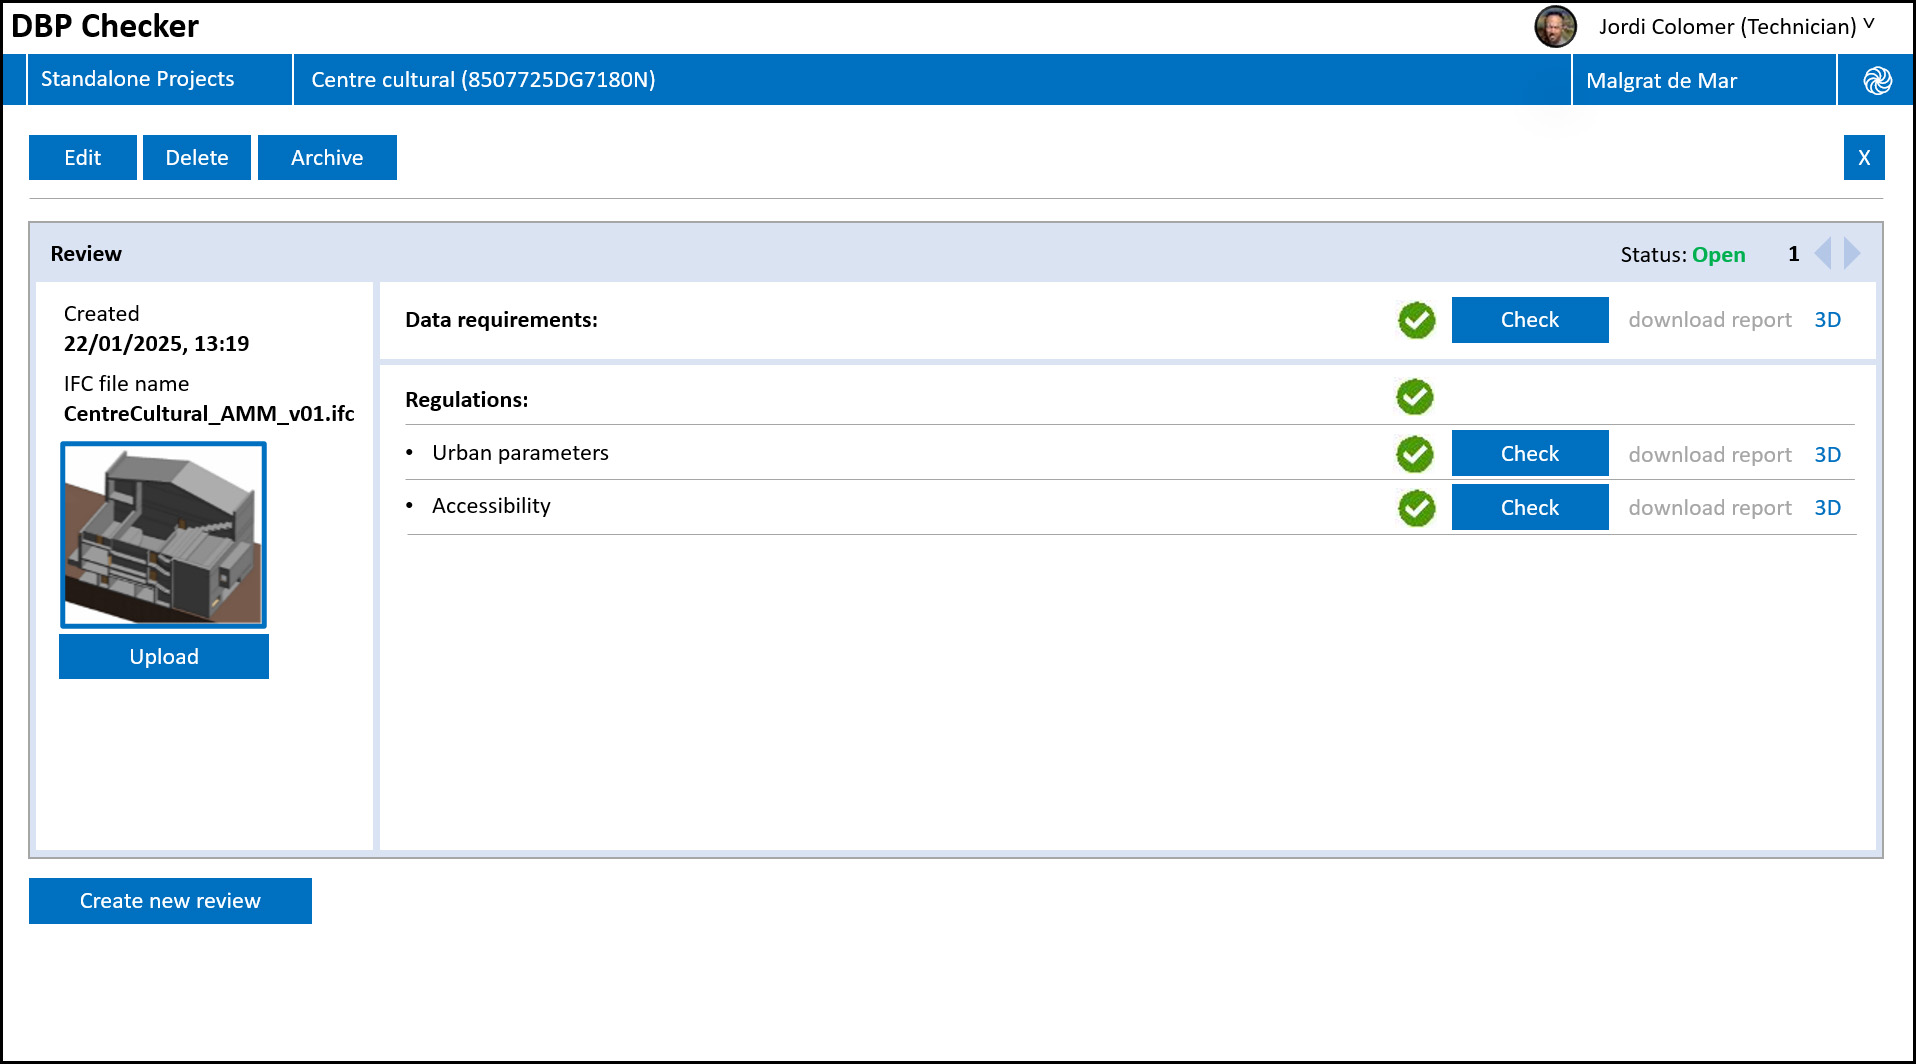Click the Regulations green checkmark status icon

pyautogui.click(x=1414, y=397)
